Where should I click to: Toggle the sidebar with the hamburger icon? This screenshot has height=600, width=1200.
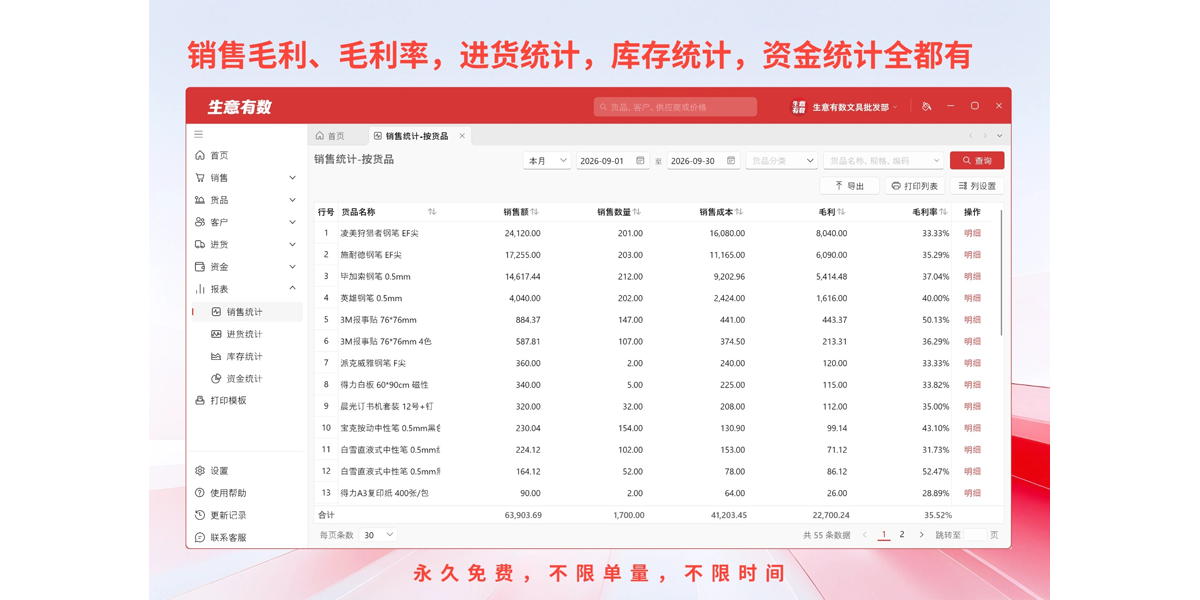[x=199, y=134]
